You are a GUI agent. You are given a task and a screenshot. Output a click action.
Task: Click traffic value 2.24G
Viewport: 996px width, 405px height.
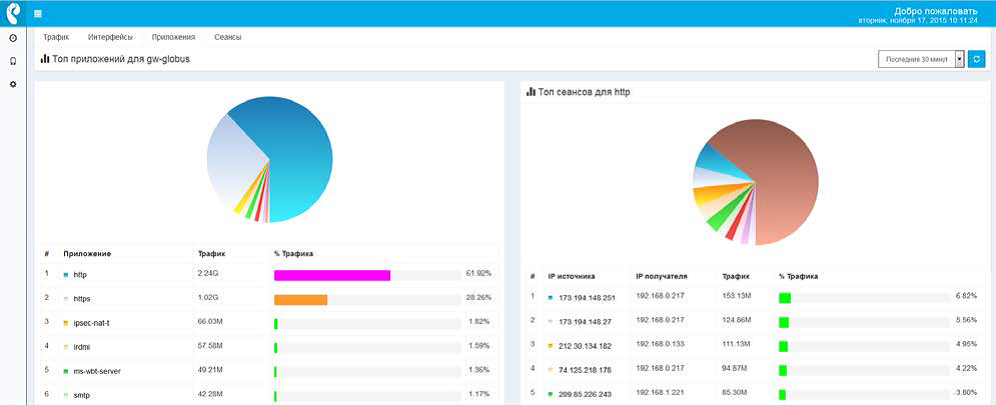208,273
